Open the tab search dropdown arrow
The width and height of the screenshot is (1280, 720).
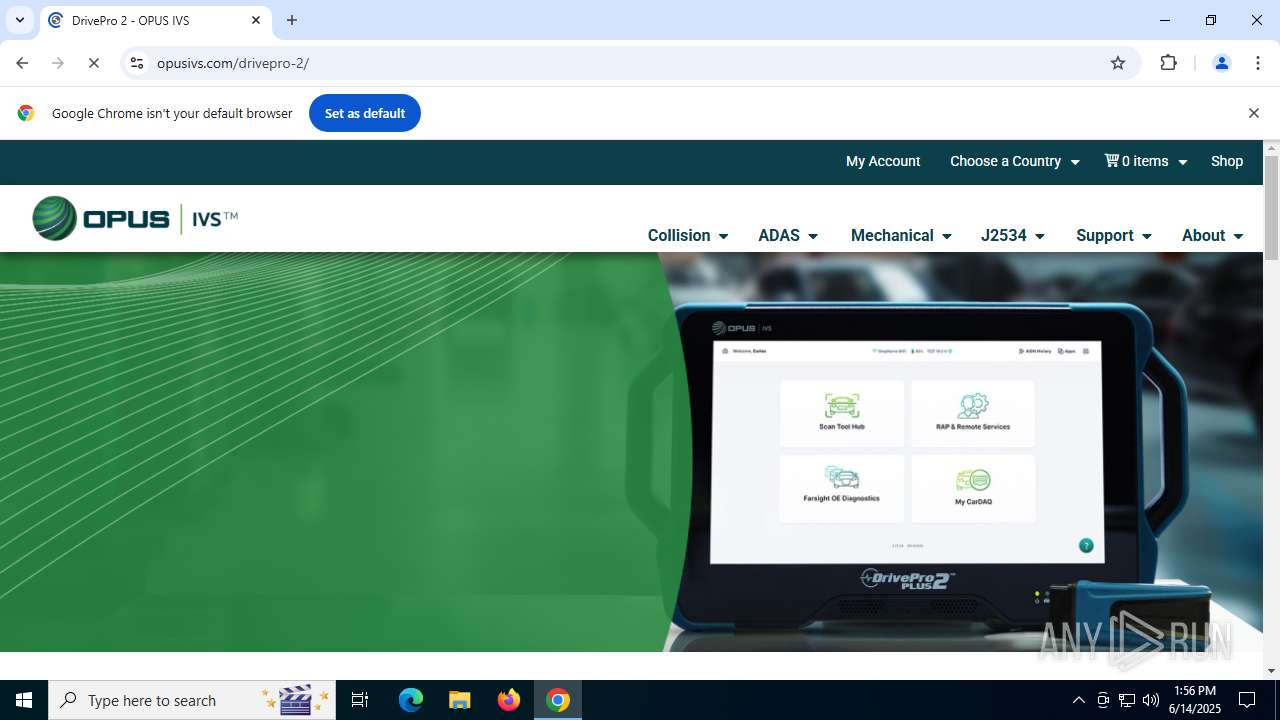click(x=20, y=20)
